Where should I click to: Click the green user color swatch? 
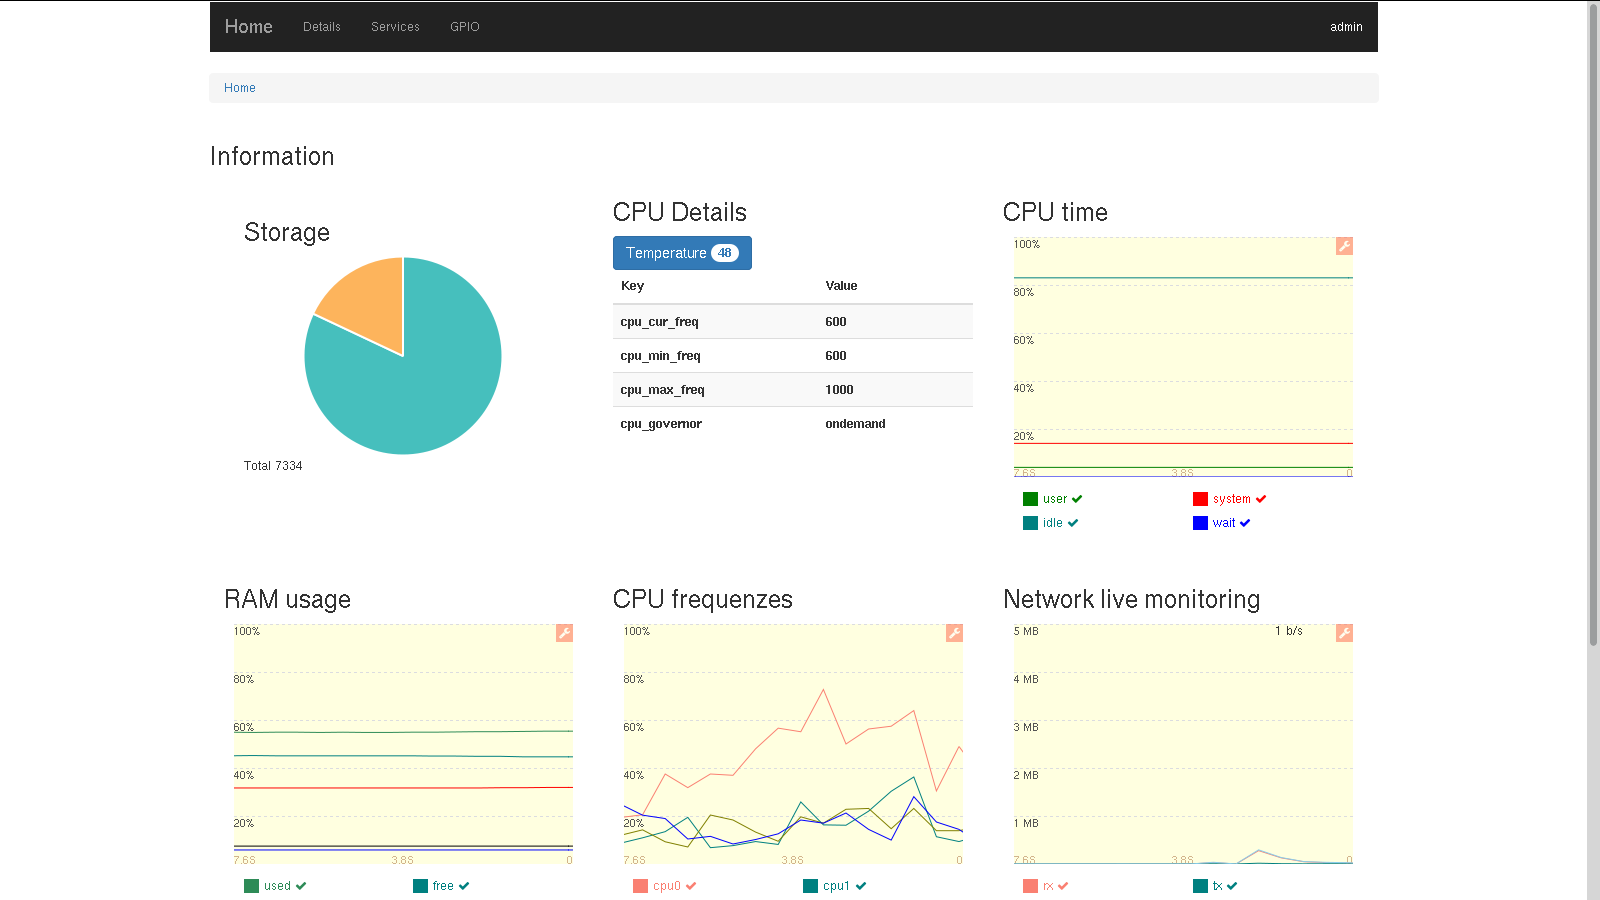(x=1030, y=499)
